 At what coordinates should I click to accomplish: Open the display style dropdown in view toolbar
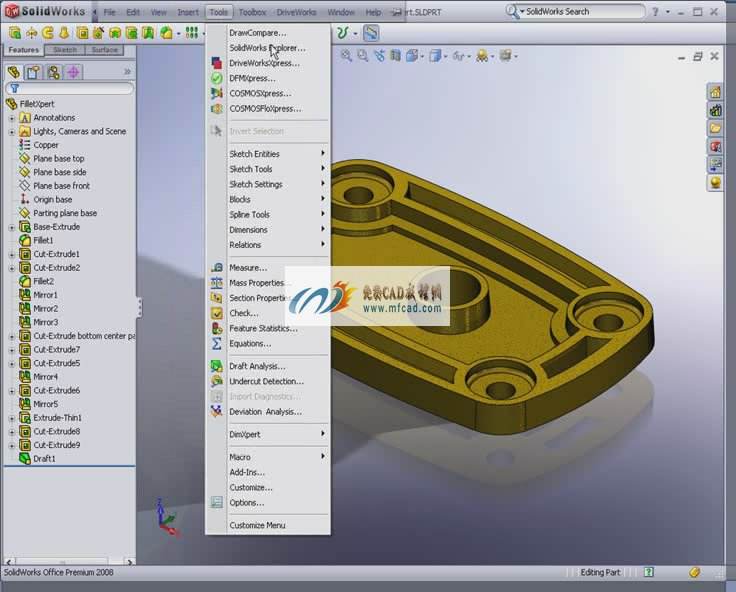pos(445,56)
